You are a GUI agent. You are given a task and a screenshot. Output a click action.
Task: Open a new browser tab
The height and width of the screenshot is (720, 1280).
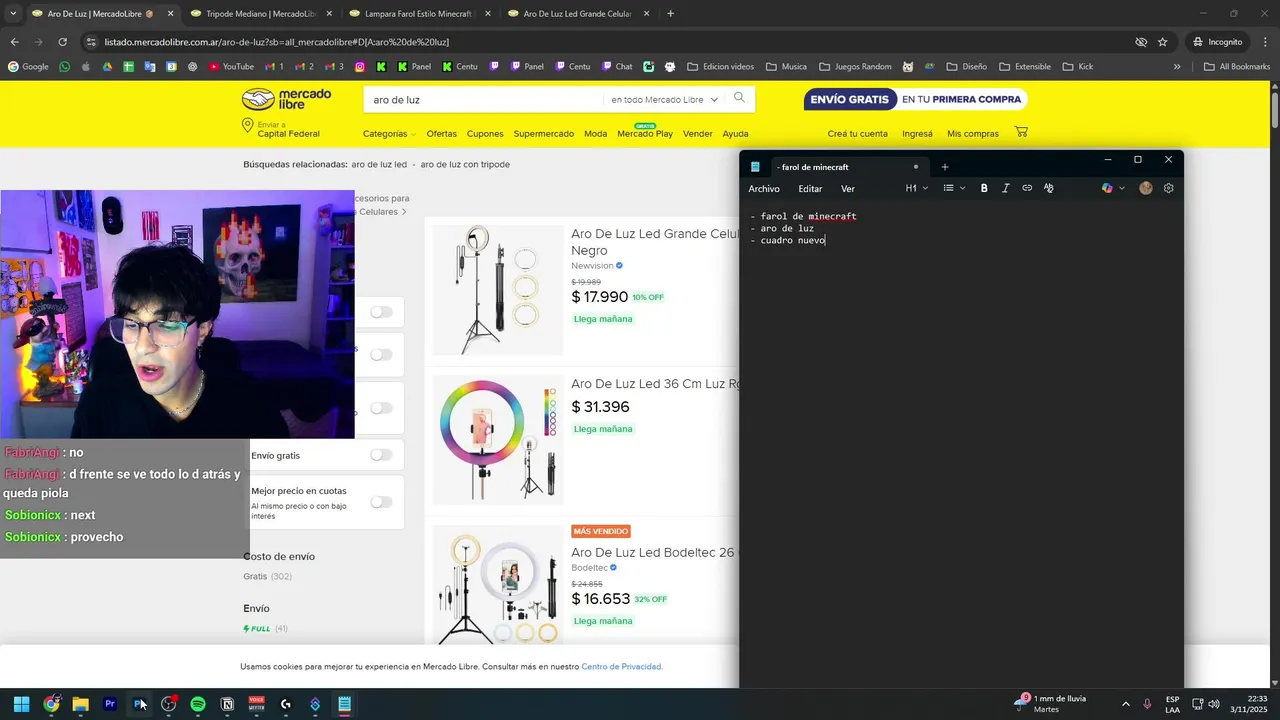click(670, 14)
